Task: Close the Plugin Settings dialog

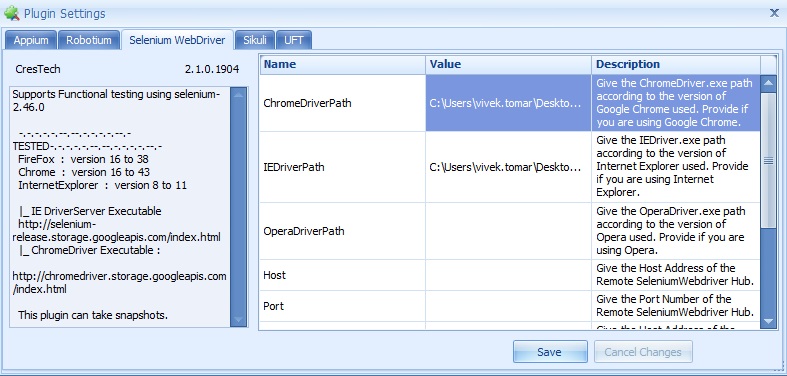Action: [x=775, y=13]
